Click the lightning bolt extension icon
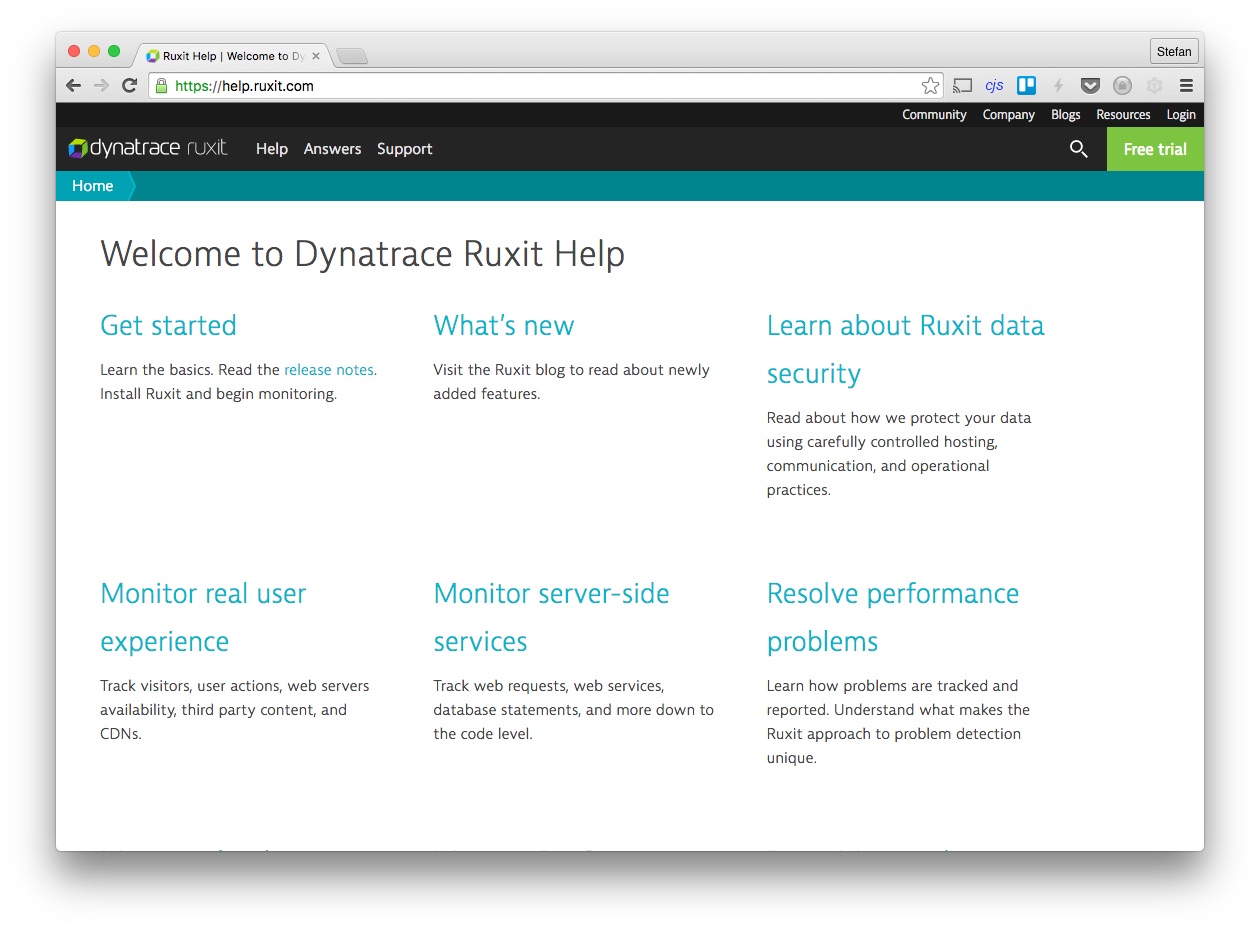Screen dimensions: 1260x931 pos(1058,86)
